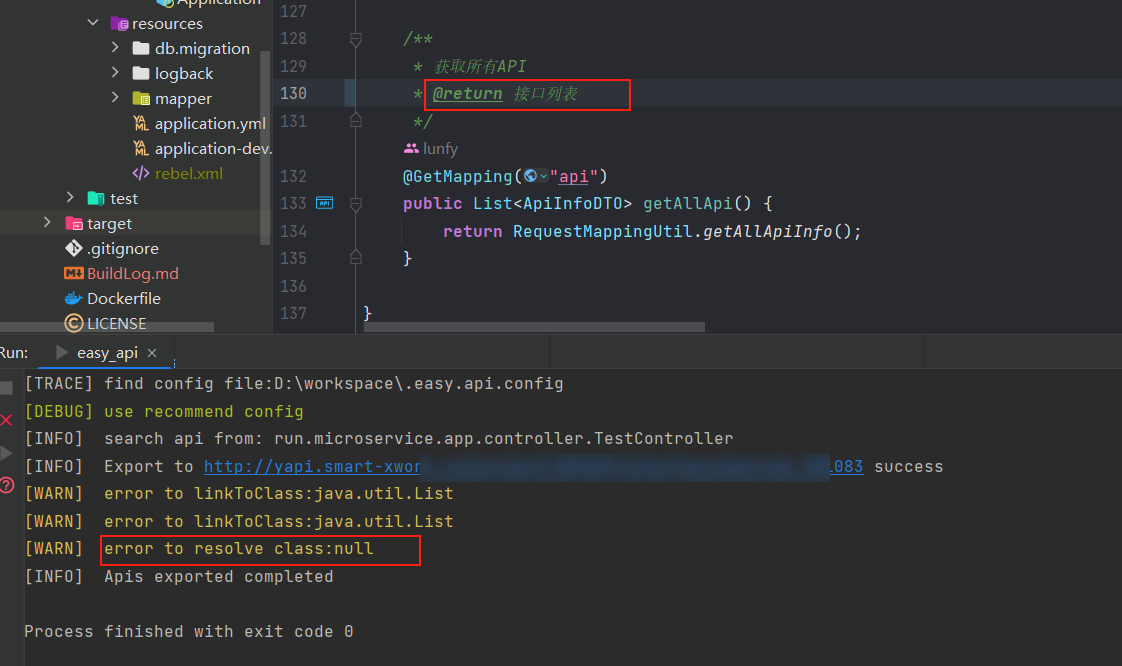Screen dimensions: 1122x666
Task: Click the help question mark icon in run toolbar
Action: pyautogui.click(x=6, y=485)
